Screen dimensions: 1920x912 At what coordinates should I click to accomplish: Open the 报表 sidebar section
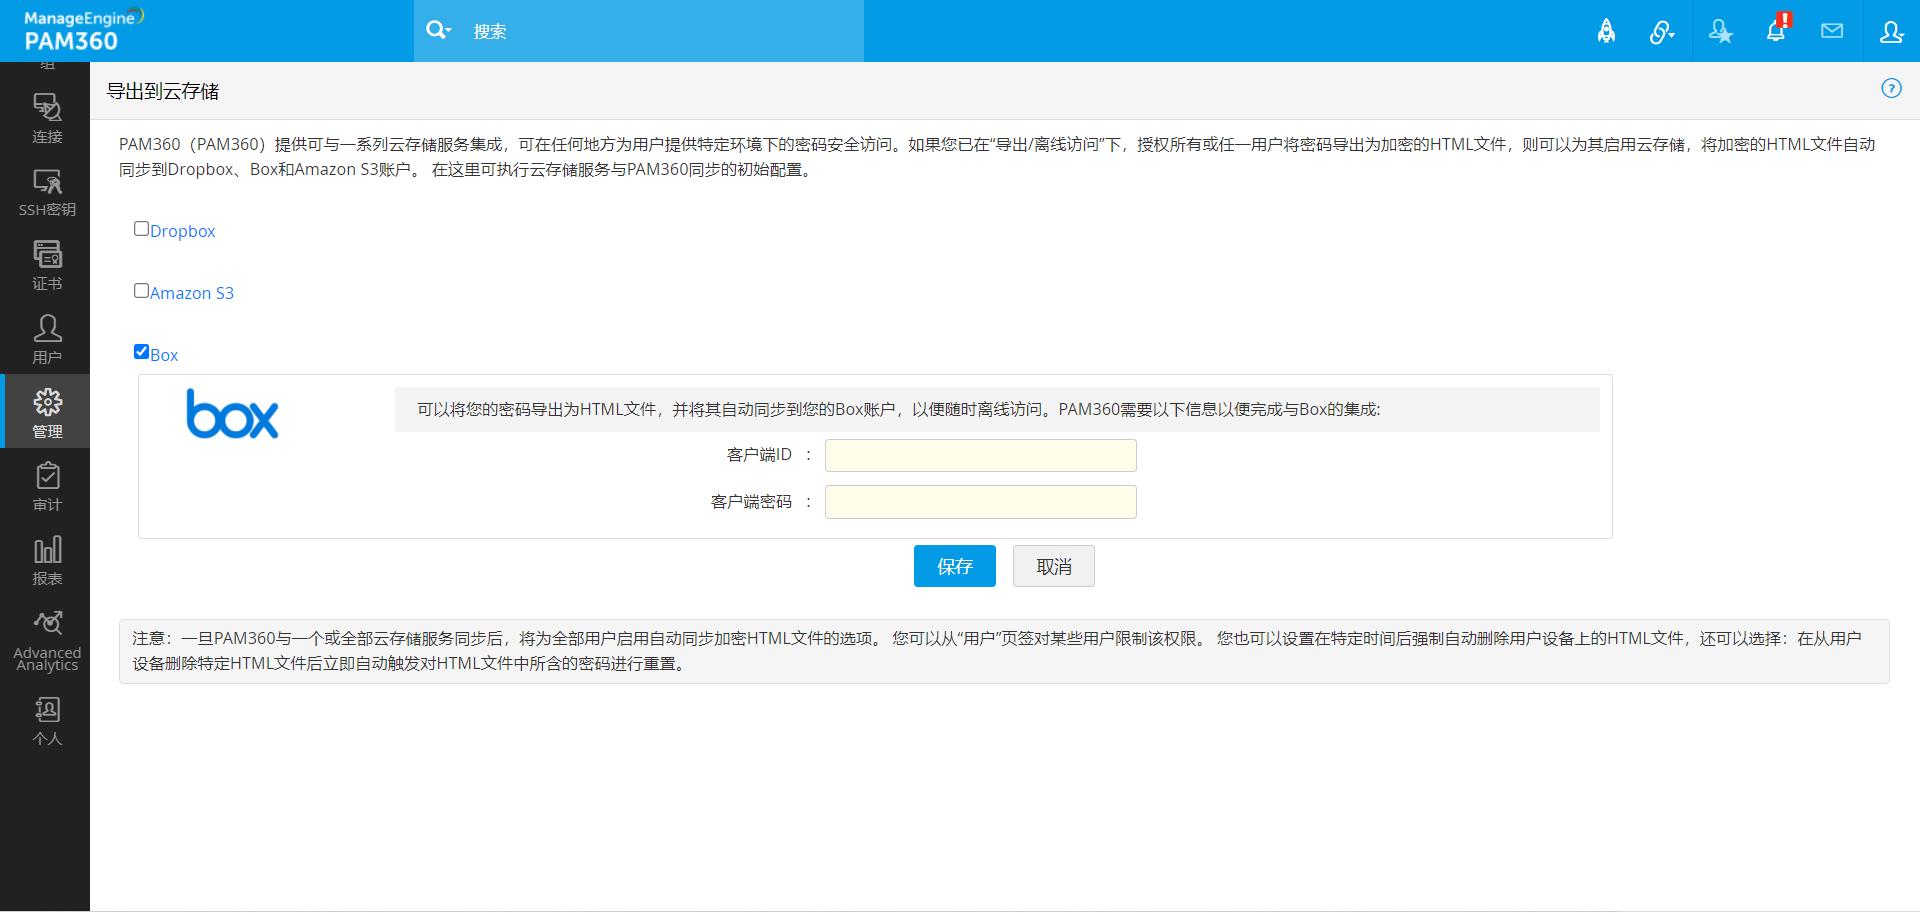pos(47,560)
